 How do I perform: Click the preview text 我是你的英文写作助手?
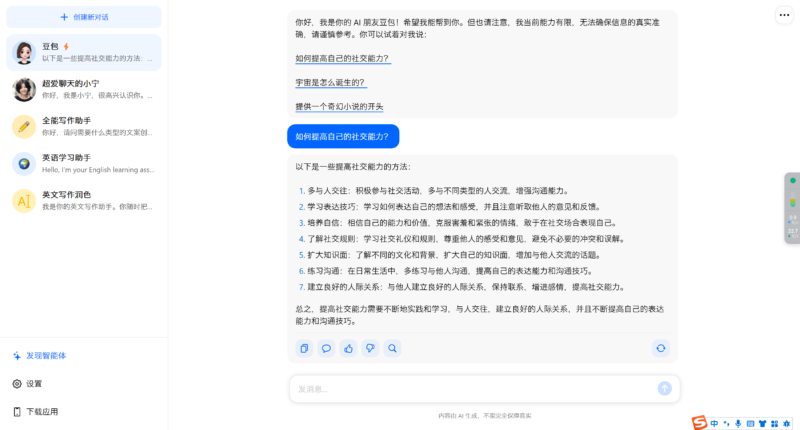tap(97, 207)
